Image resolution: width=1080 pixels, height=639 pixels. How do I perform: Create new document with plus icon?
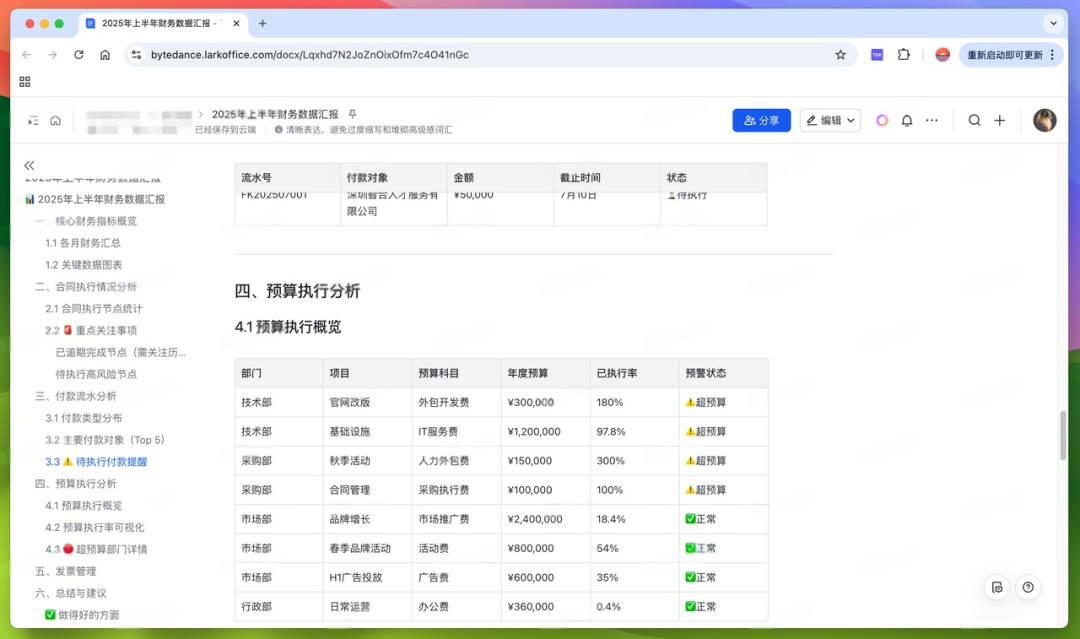[x=999, y=121]
